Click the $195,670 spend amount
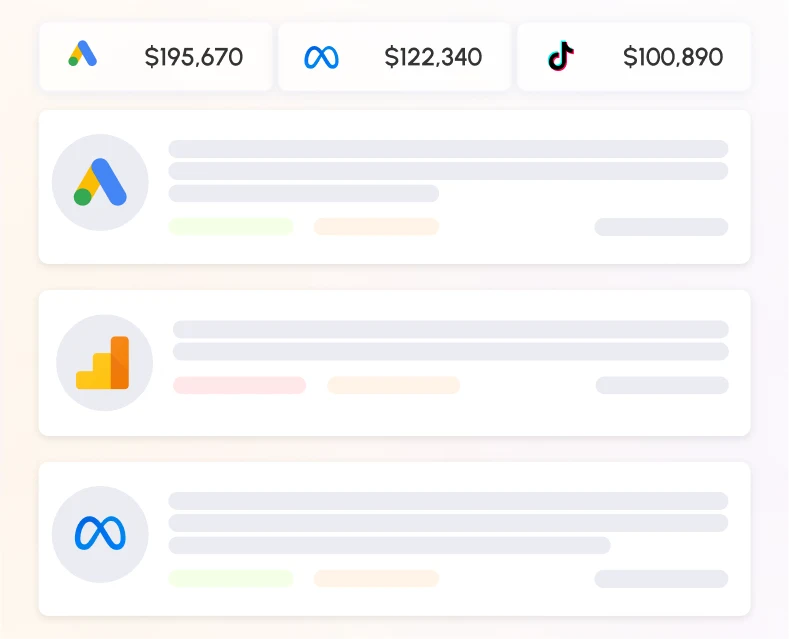The width and height of the screenshot is (789, 639). [194, 57]
